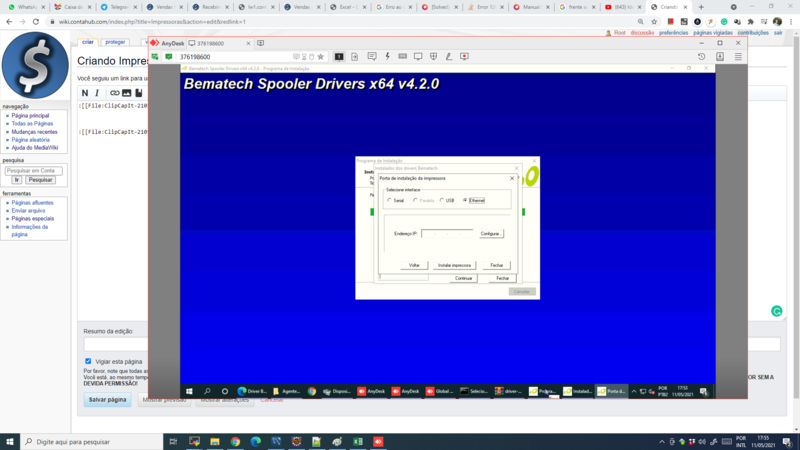This screenshot has width=800, height=450.
Task: Click the AnyDesk download/install icon
Action: (x=720, y=57)
